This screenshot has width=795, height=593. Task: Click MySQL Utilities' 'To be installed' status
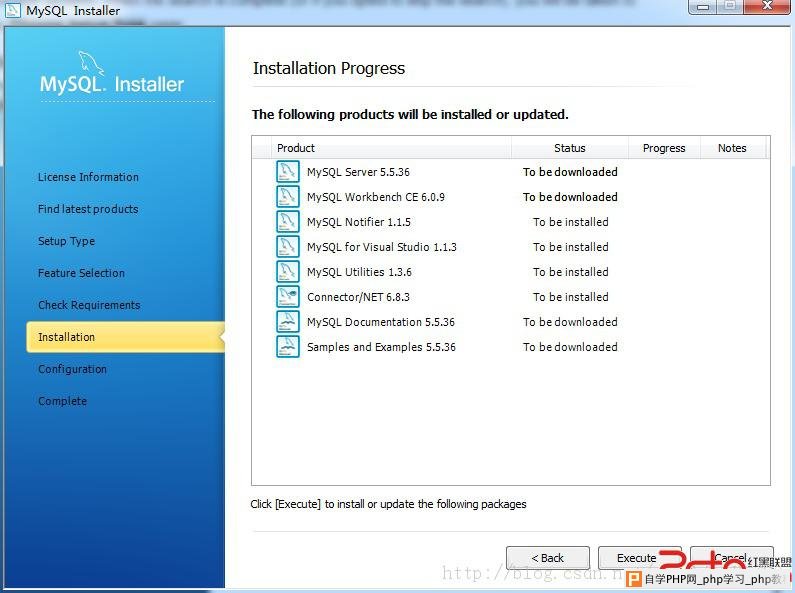coord(571,272)
